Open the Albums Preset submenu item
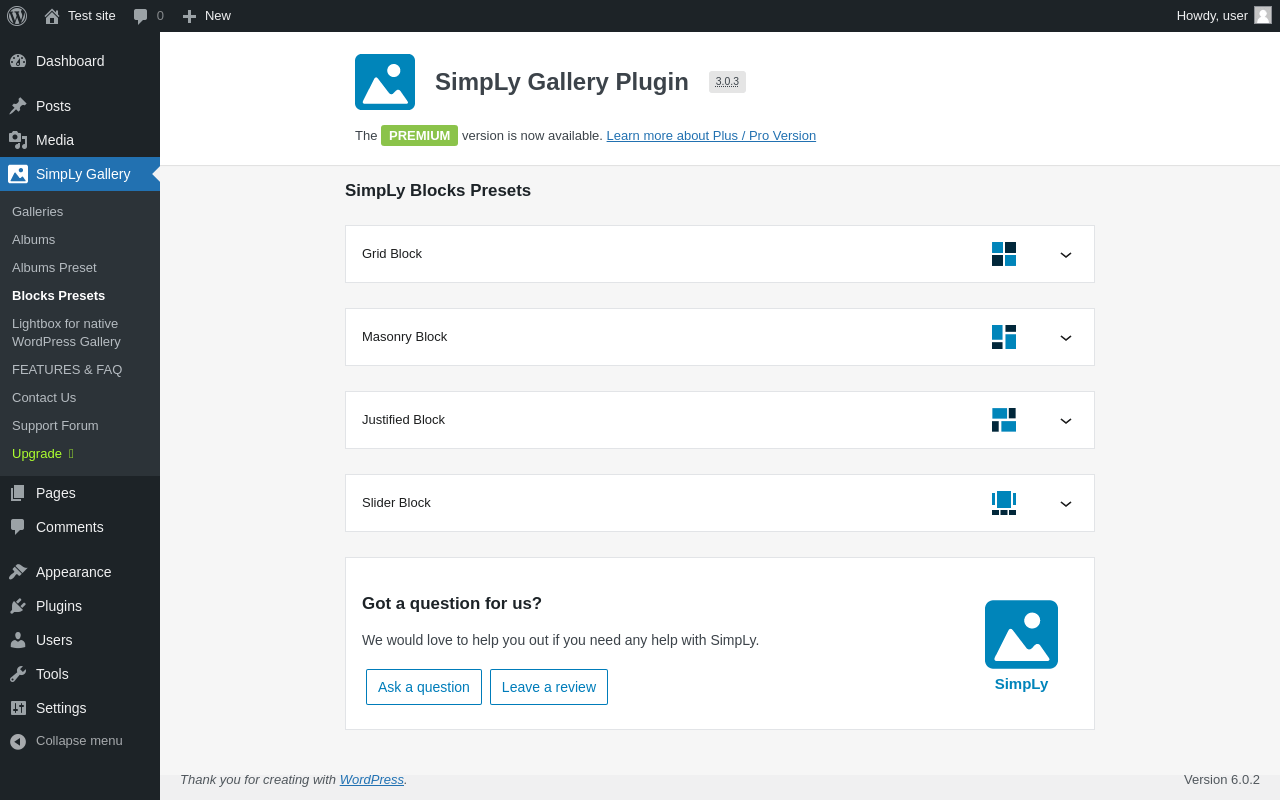The width and height of the screenshot is (1280, 800). click(x=54, y=268)
